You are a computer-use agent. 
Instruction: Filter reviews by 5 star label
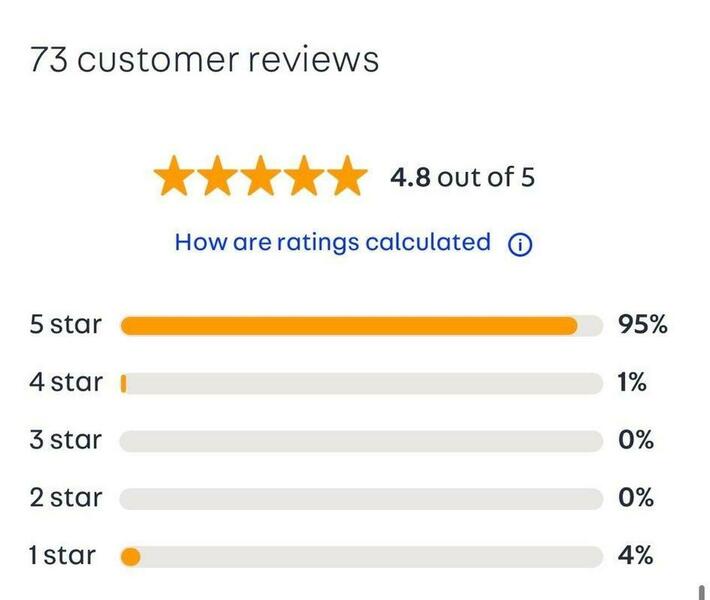(66, 324)
